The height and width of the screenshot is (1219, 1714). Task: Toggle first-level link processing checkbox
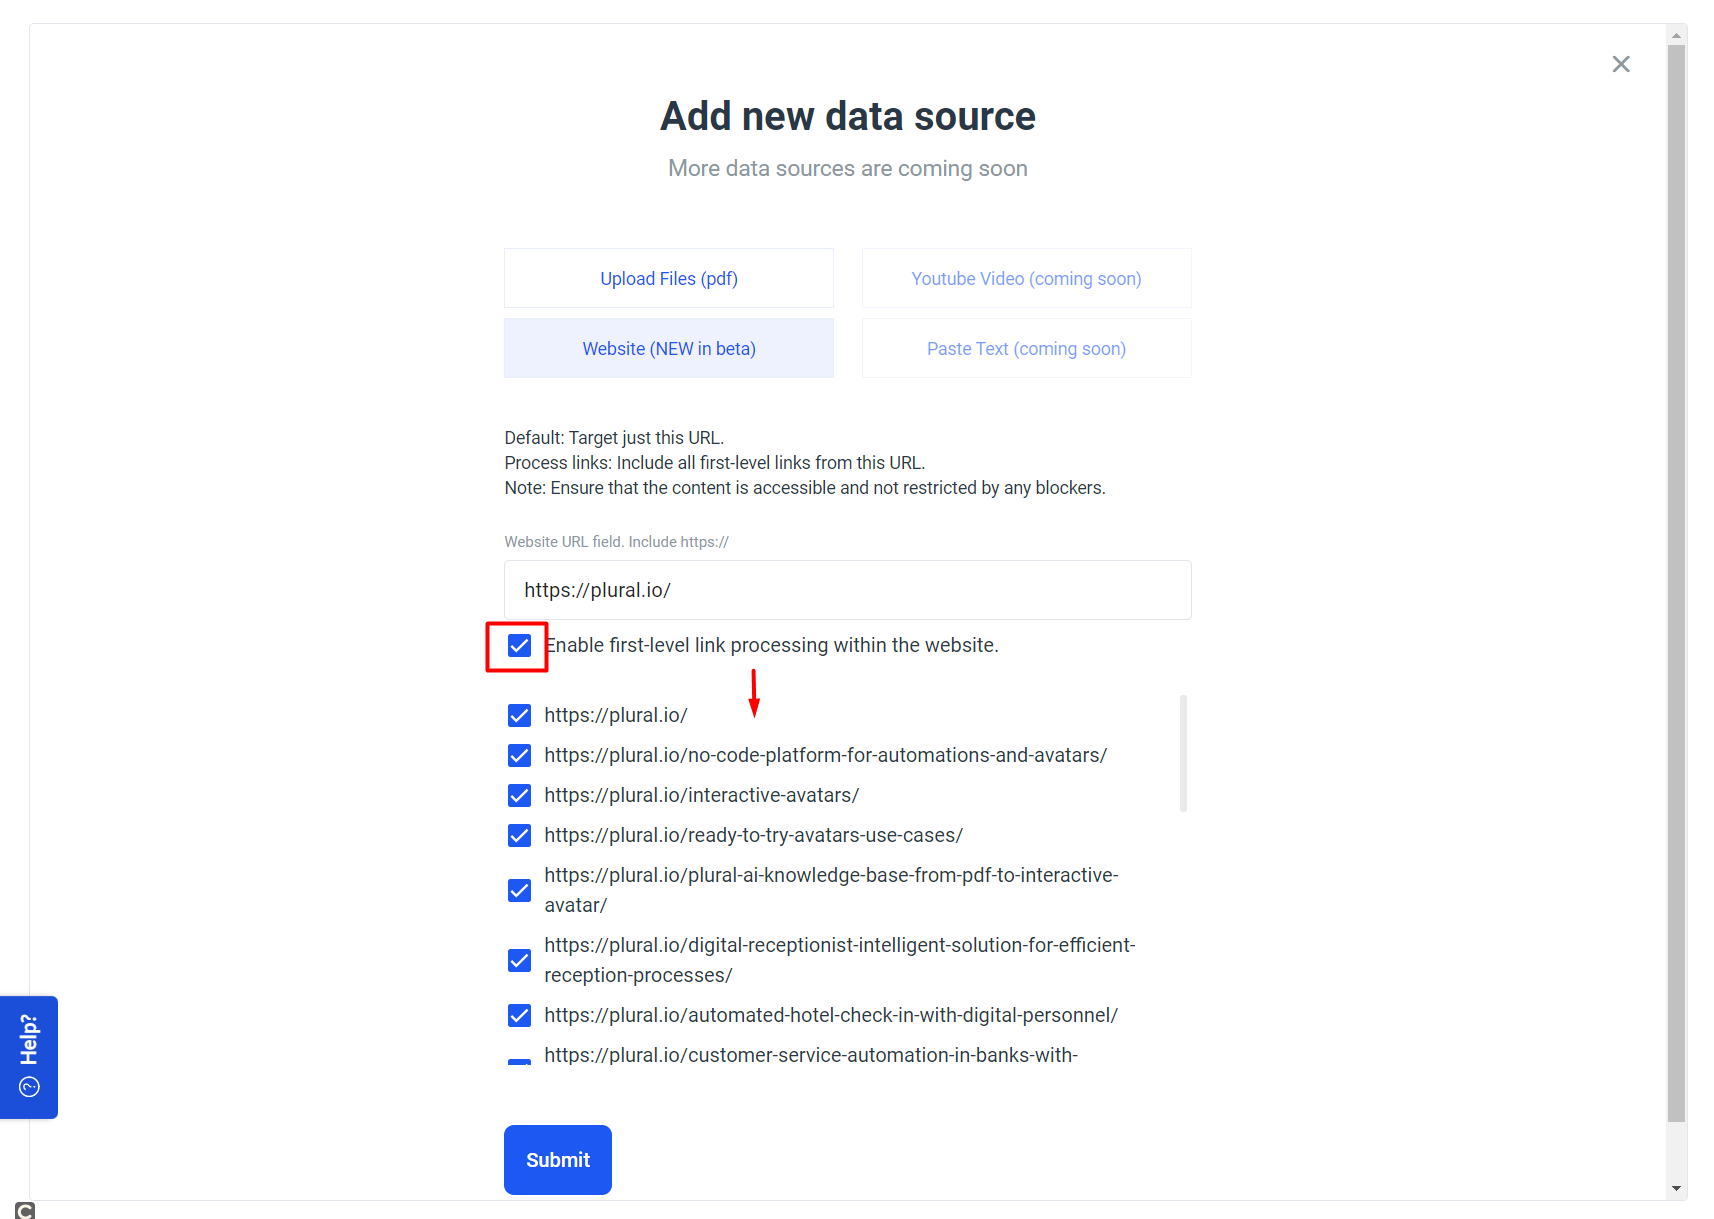[519, 646]
